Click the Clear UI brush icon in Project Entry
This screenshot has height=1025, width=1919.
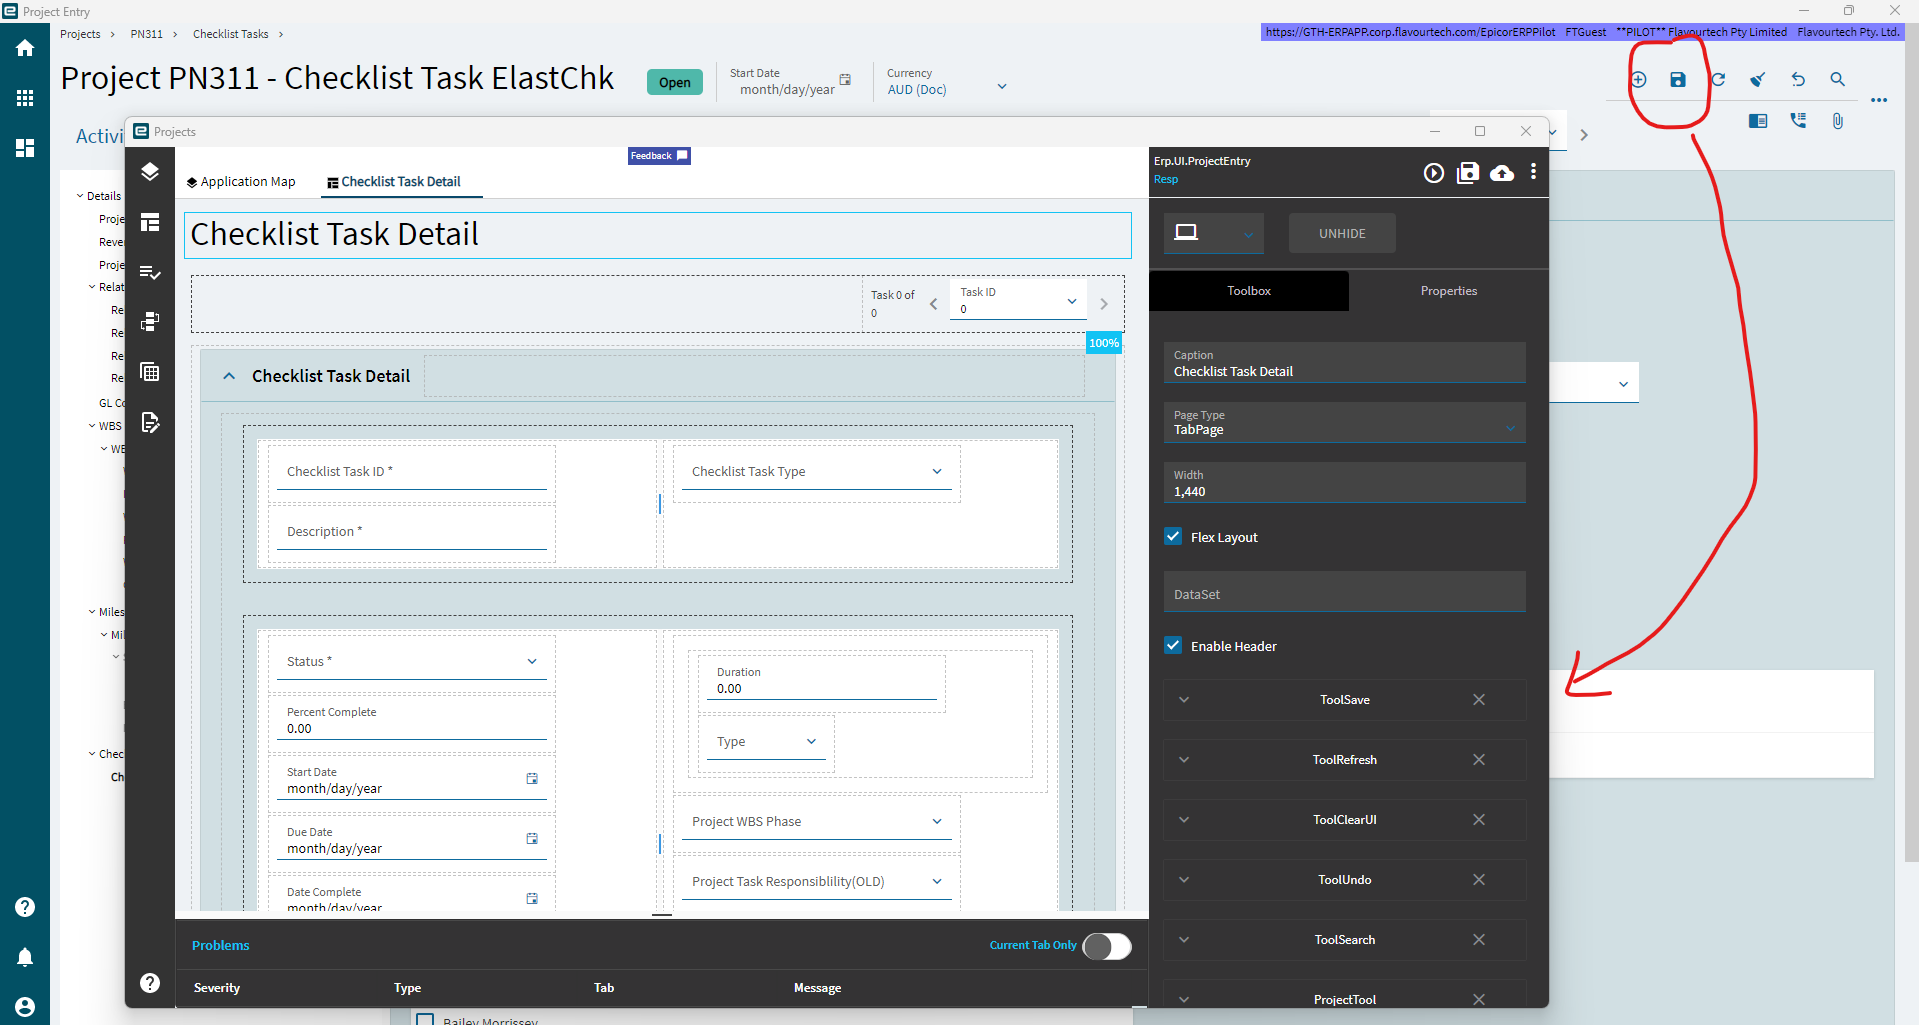click(x=1758, y=80)
